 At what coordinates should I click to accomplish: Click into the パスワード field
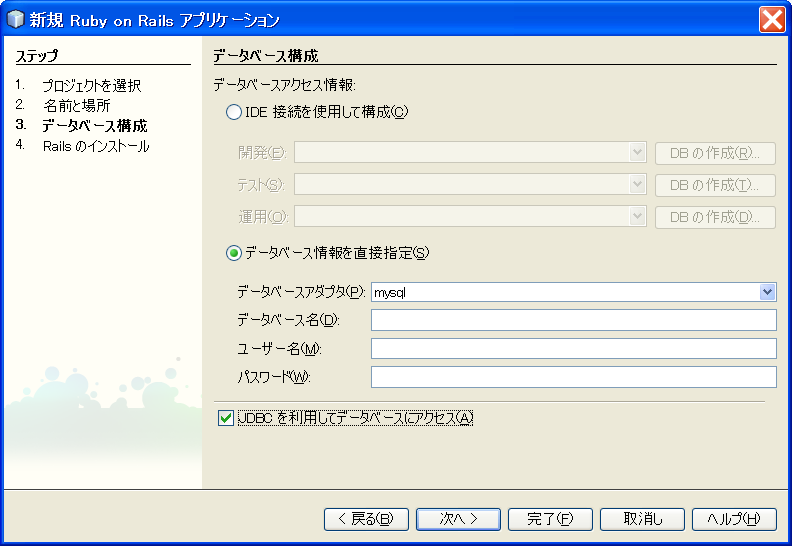point(574,377)
